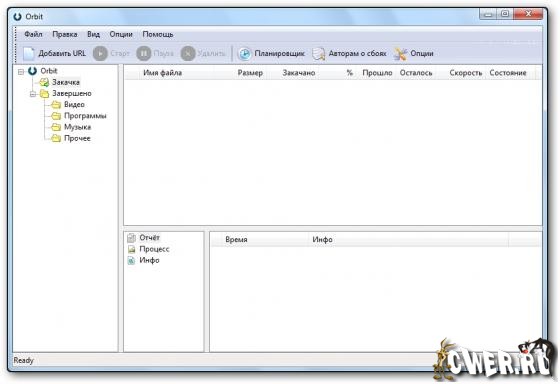The height and width of the screenshot is (384, 560).
Task: Select the Отчёт log icon
Action: (131, 238)
